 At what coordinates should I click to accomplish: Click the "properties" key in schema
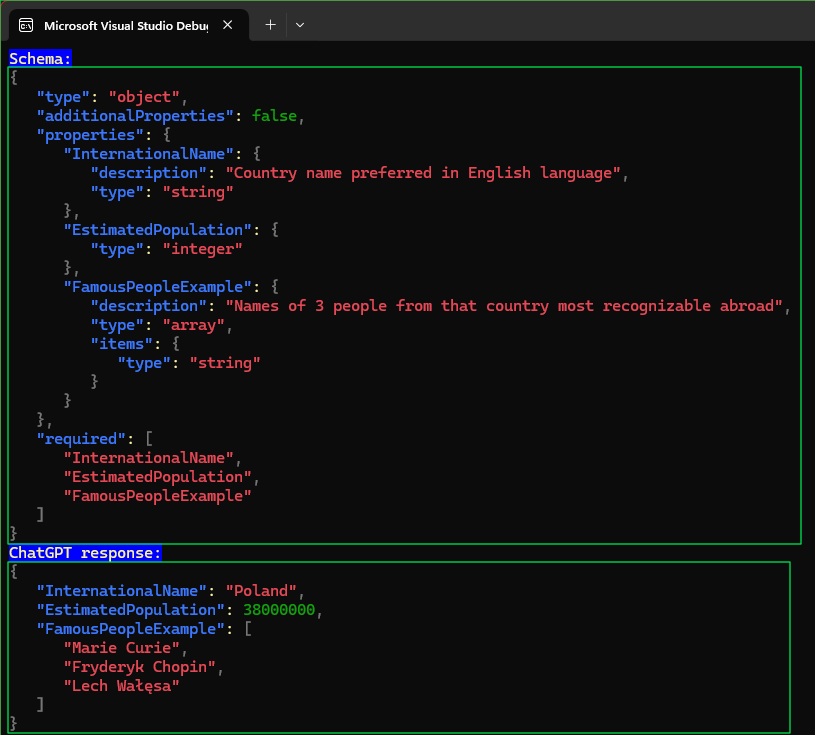point(90,135)
